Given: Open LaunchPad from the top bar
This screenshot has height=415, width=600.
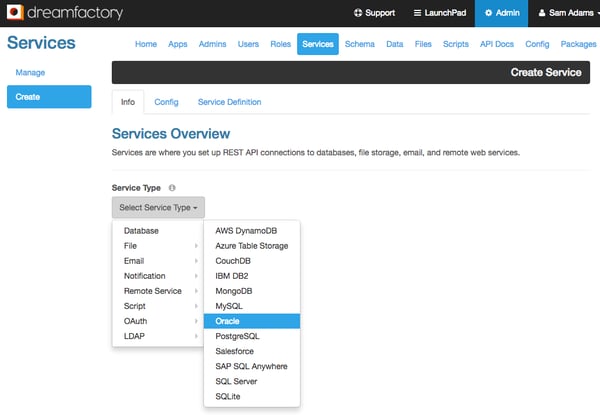Looking at the screenshot, I should point(440,13).
